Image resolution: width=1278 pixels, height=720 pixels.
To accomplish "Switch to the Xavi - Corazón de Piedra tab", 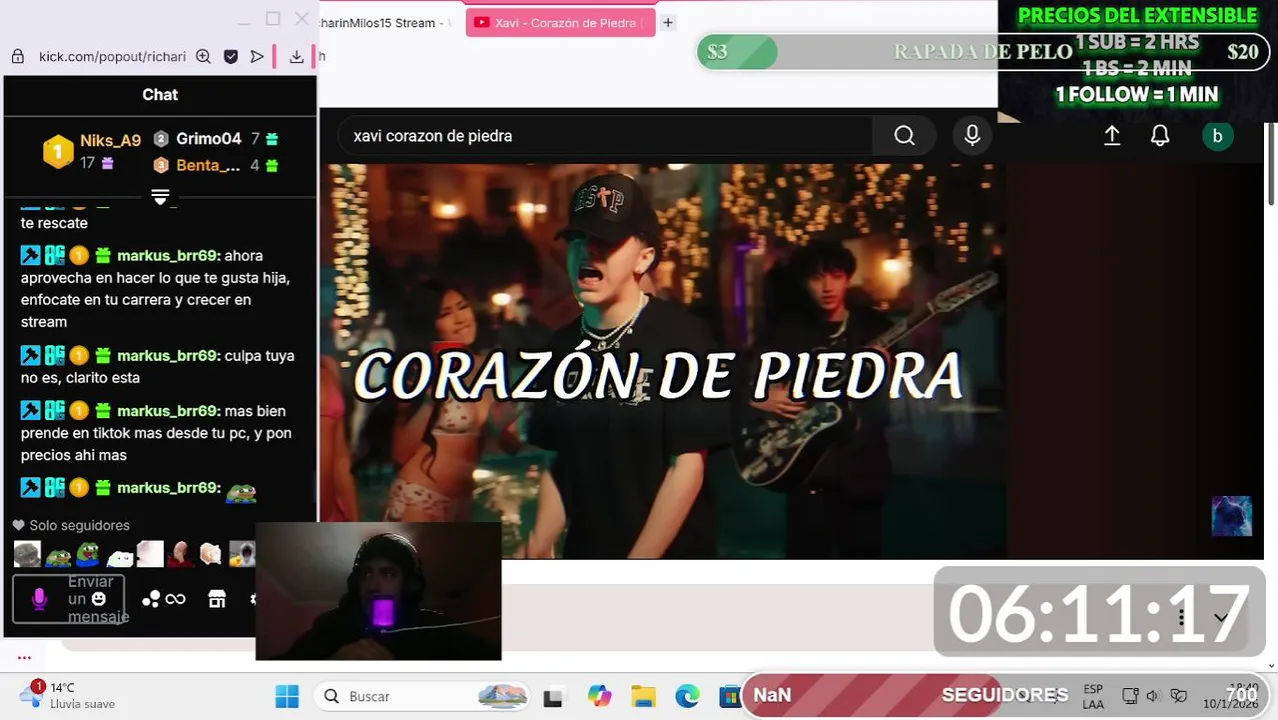I will (560, 22).
